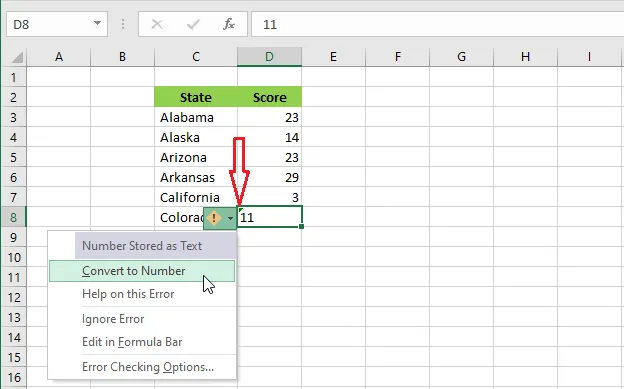This screenshot has width=624, height=389.
Task: Select column F header
Action: pyautogui.click(x=398, y=57)
